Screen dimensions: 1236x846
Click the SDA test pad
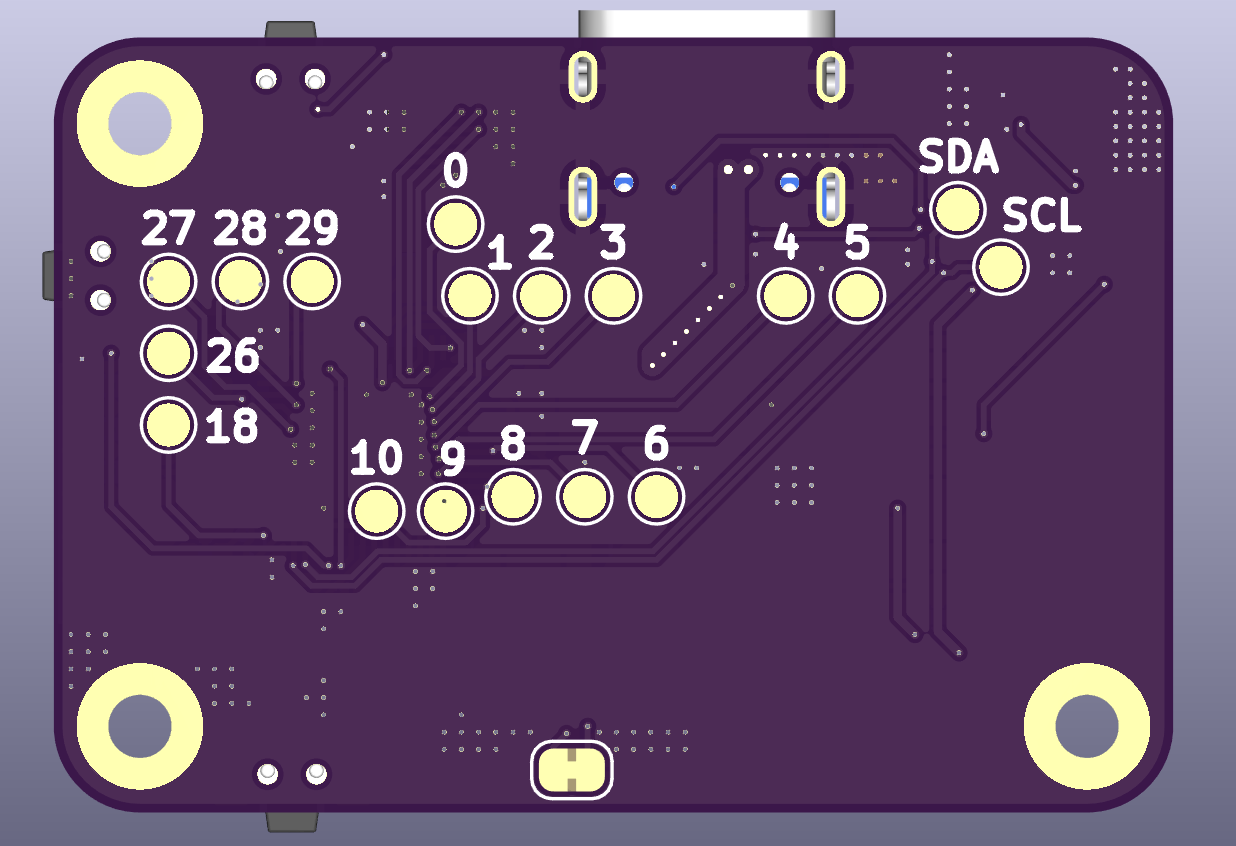coord(958,209)
